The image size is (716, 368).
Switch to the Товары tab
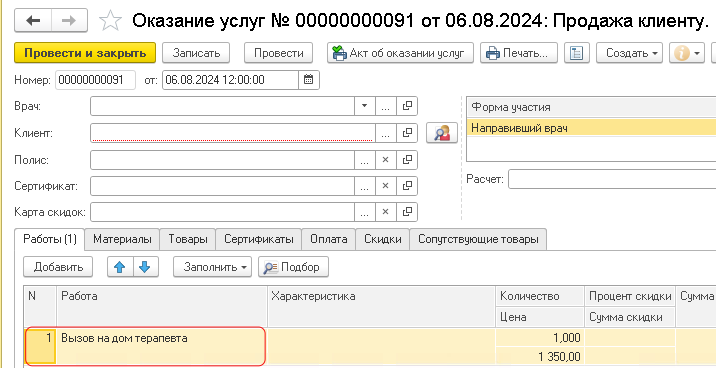[x=188, y=239]
